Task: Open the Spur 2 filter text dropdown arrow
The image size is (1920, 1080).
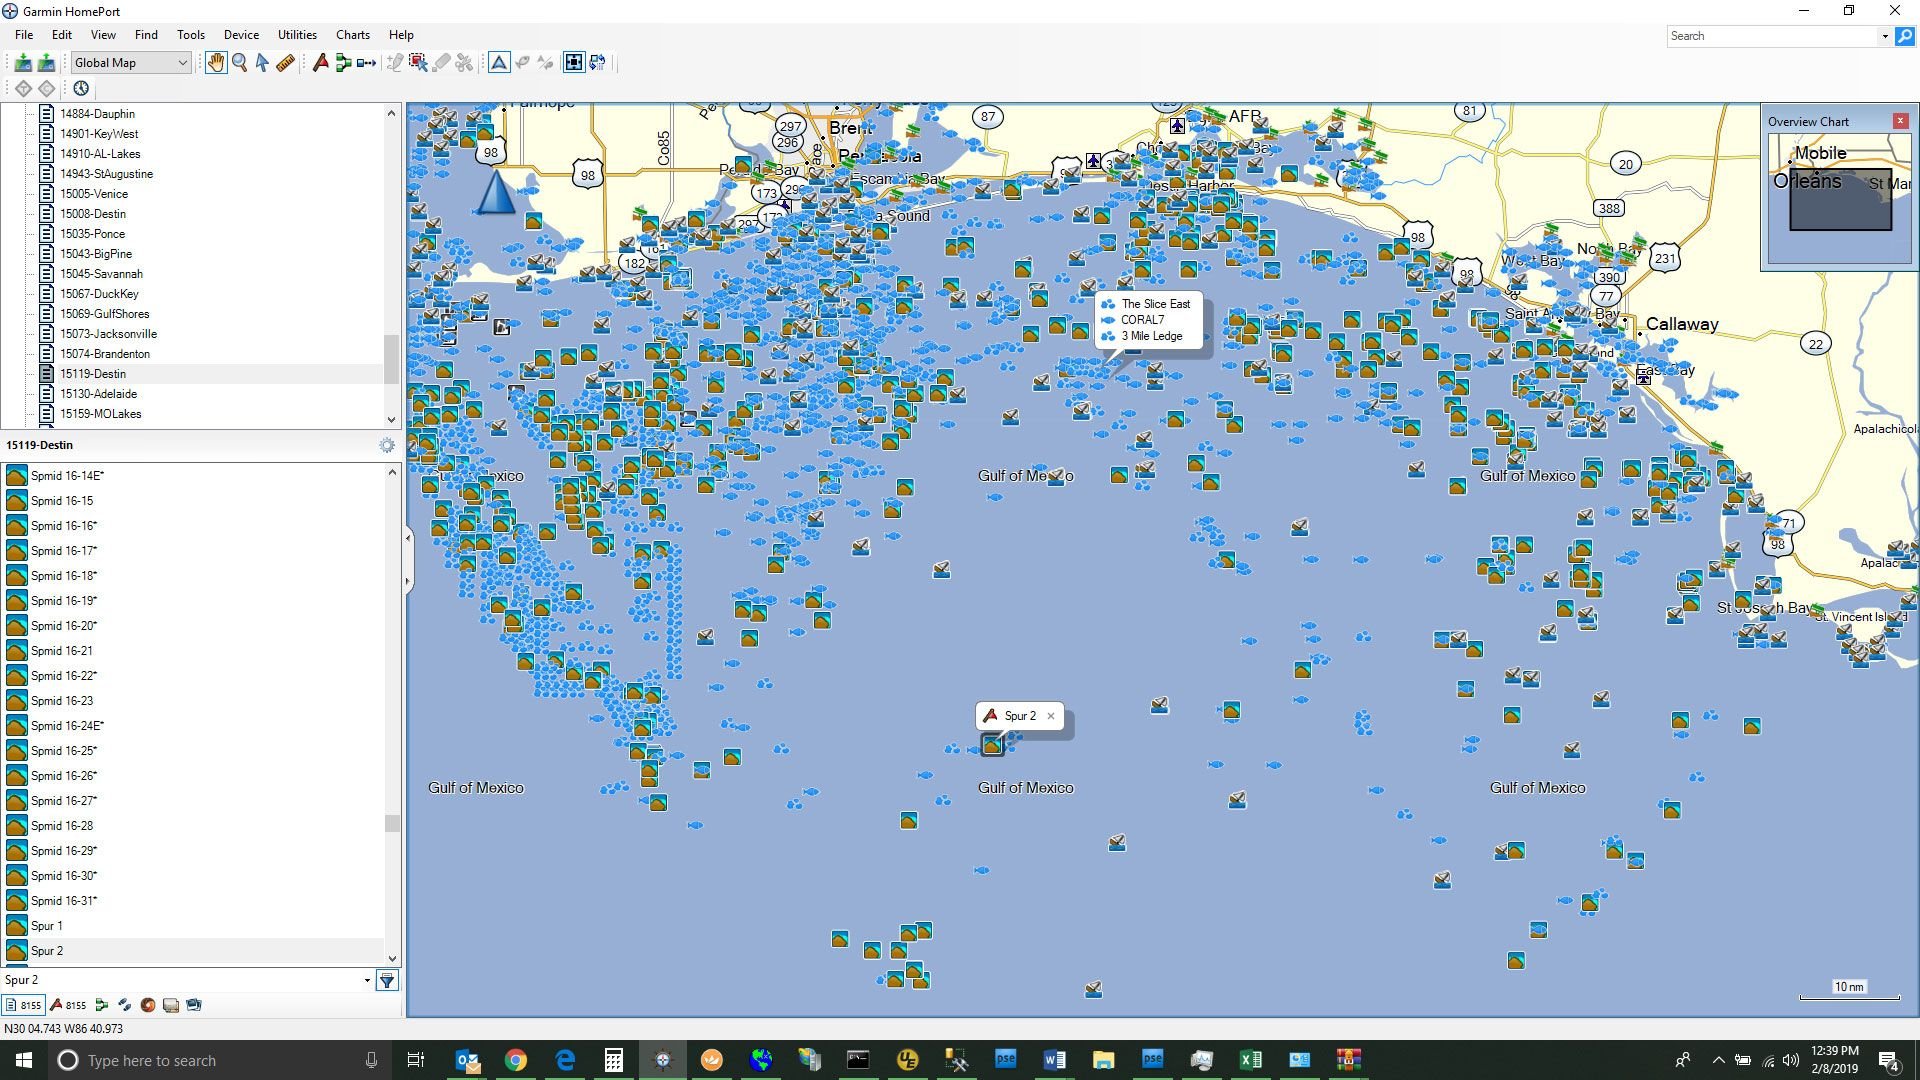Action: (x=367, y=980)
